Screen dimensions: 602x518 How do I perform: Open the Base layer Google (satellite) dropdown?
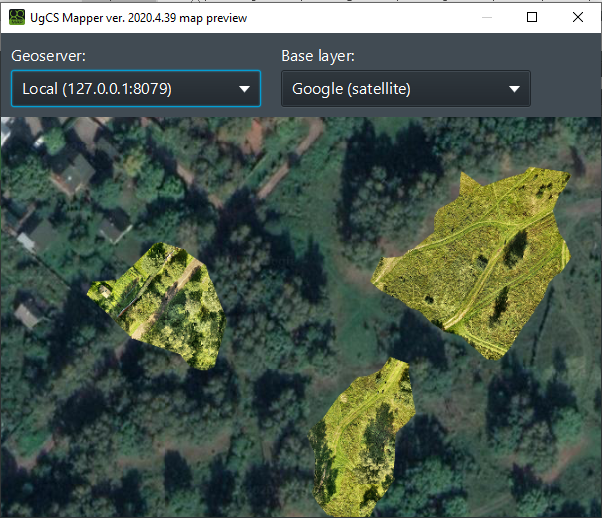[406, 89]
